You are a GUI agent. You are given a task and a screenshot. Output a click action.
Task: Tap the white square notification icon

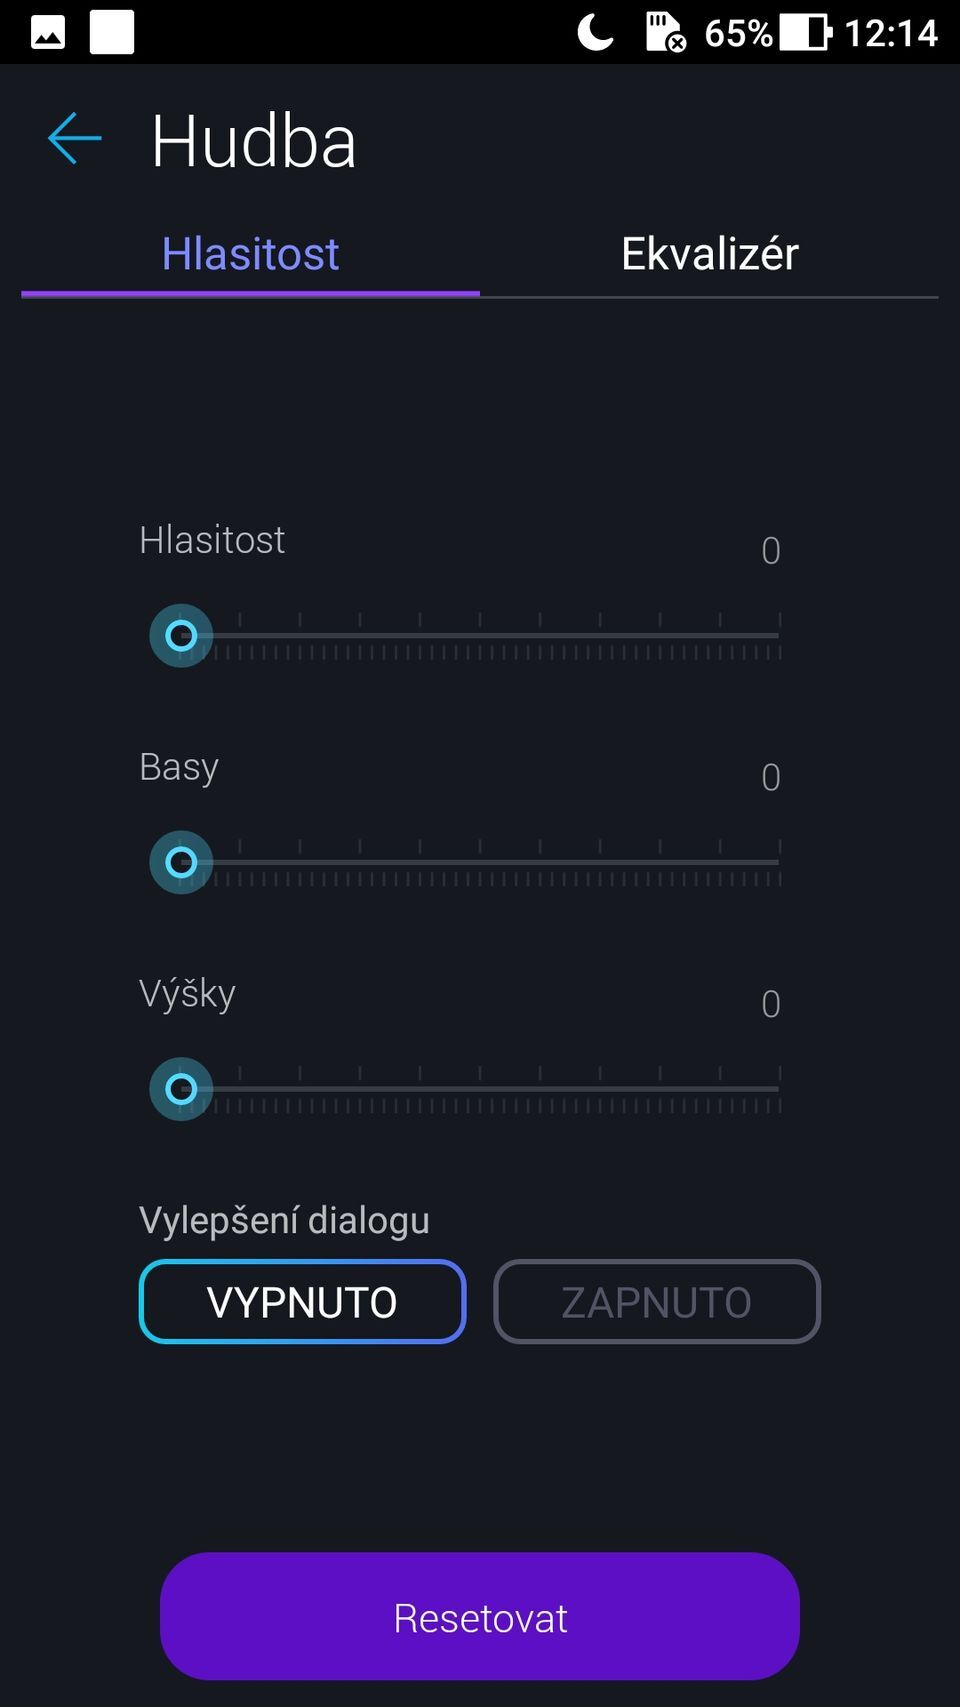click(112, 32)
